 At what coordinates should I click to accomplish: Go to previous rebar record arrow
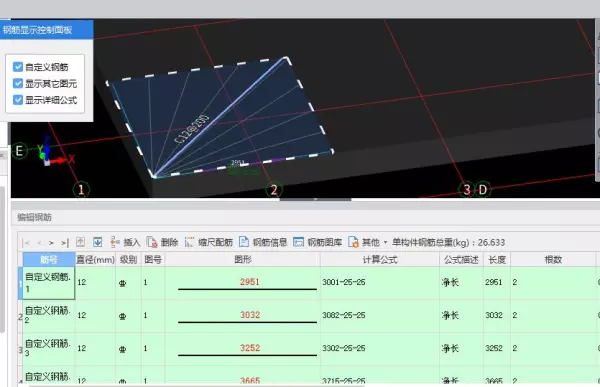coord(39,242)
